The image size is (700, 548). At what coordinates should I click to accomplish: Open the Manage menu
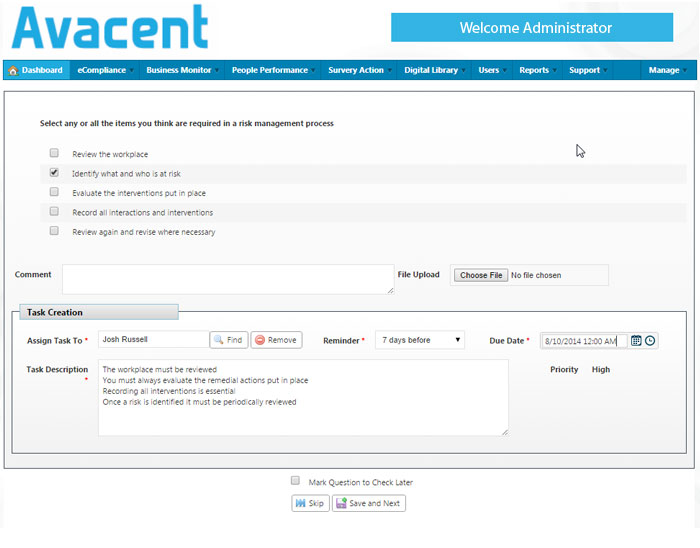coord(667,70)
